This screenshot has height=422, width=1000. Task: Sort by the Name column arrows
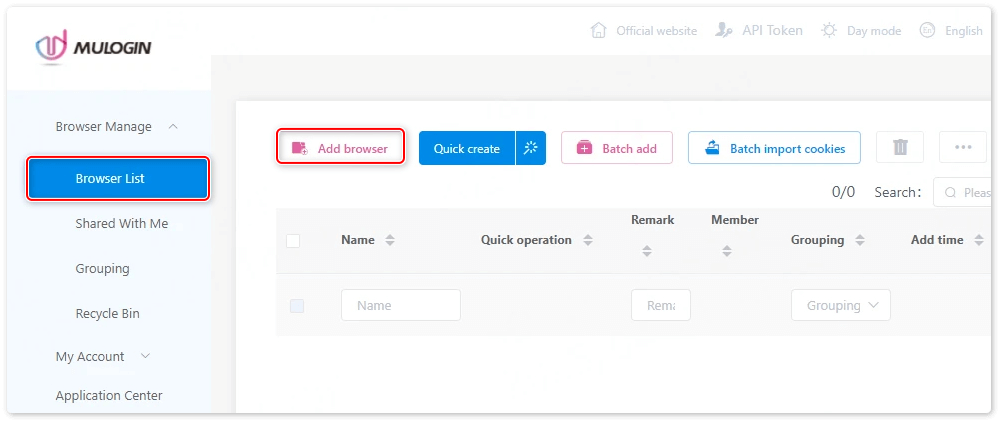pyautogui.click(x=390, y=240)
